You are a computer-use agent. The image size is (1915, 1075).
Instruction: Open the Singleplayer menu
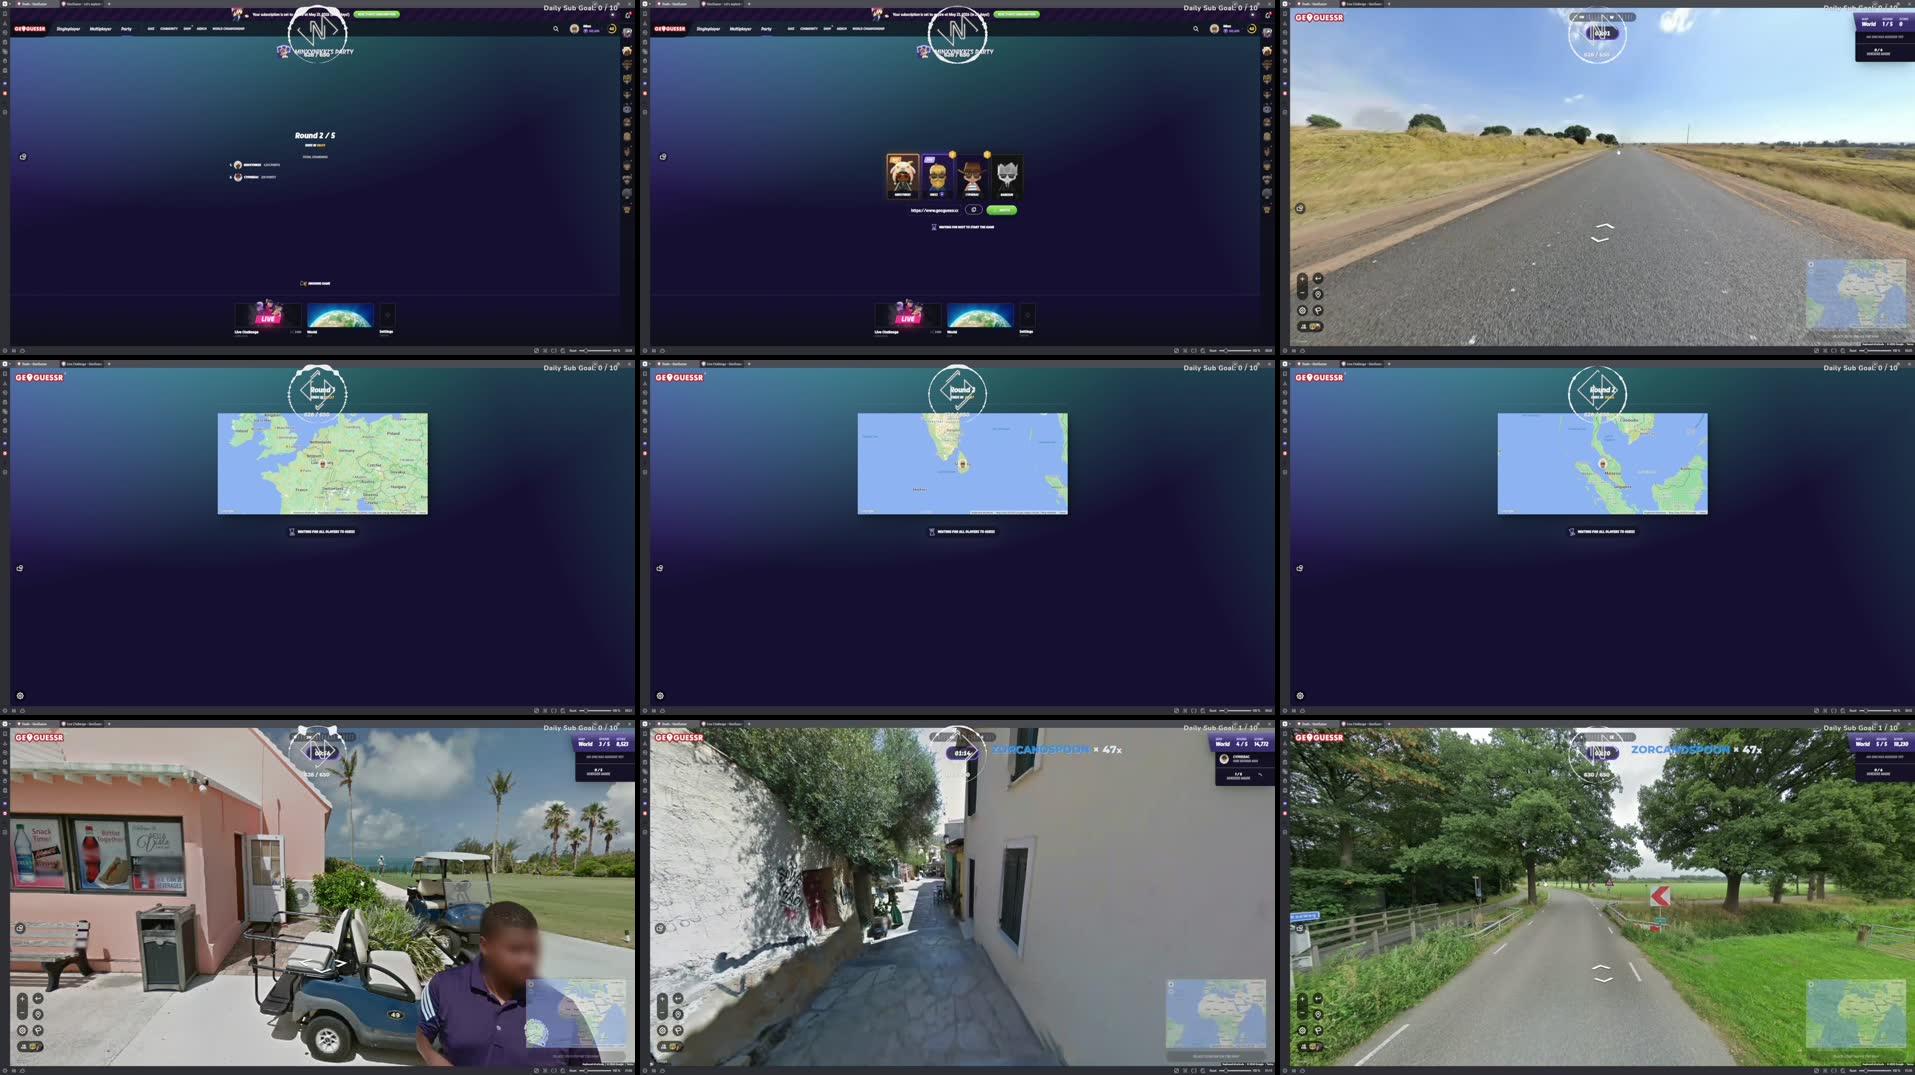[x=708, y=29]
